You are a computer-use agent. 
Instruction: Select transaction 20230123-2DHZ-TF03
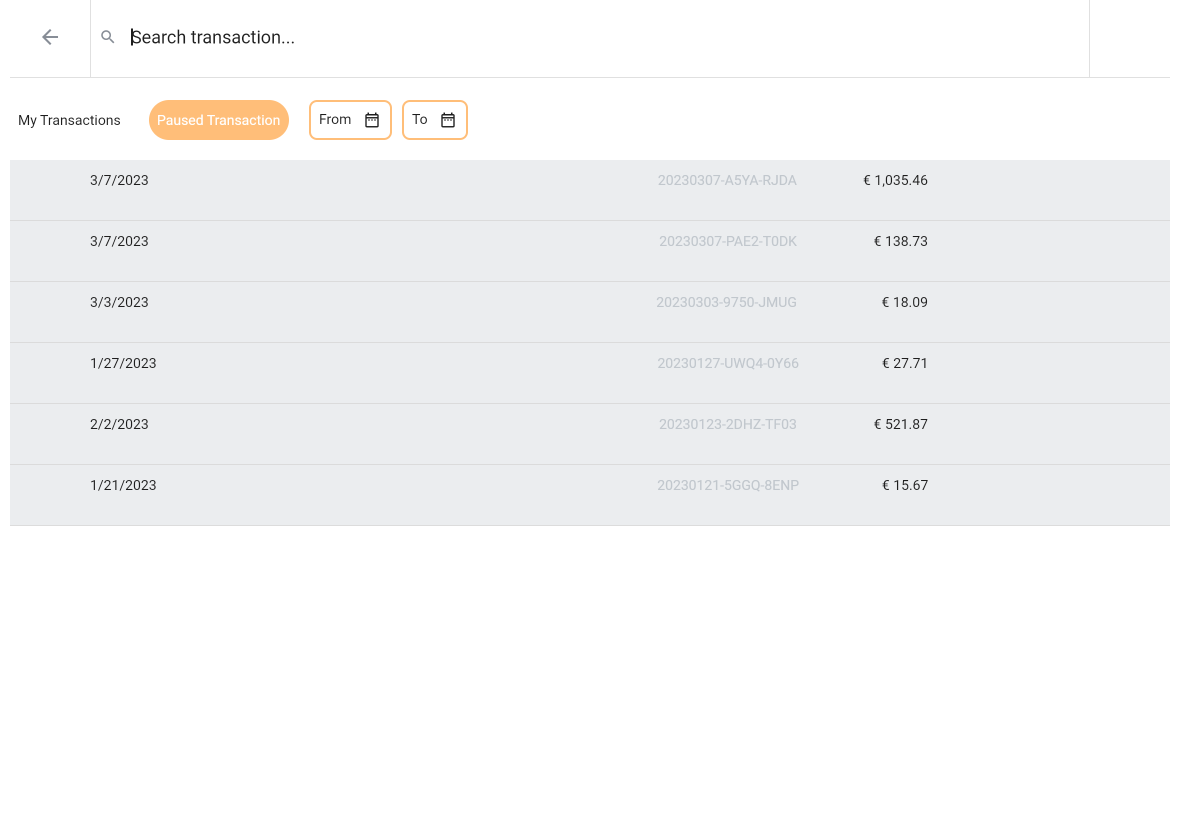(727, 425)
